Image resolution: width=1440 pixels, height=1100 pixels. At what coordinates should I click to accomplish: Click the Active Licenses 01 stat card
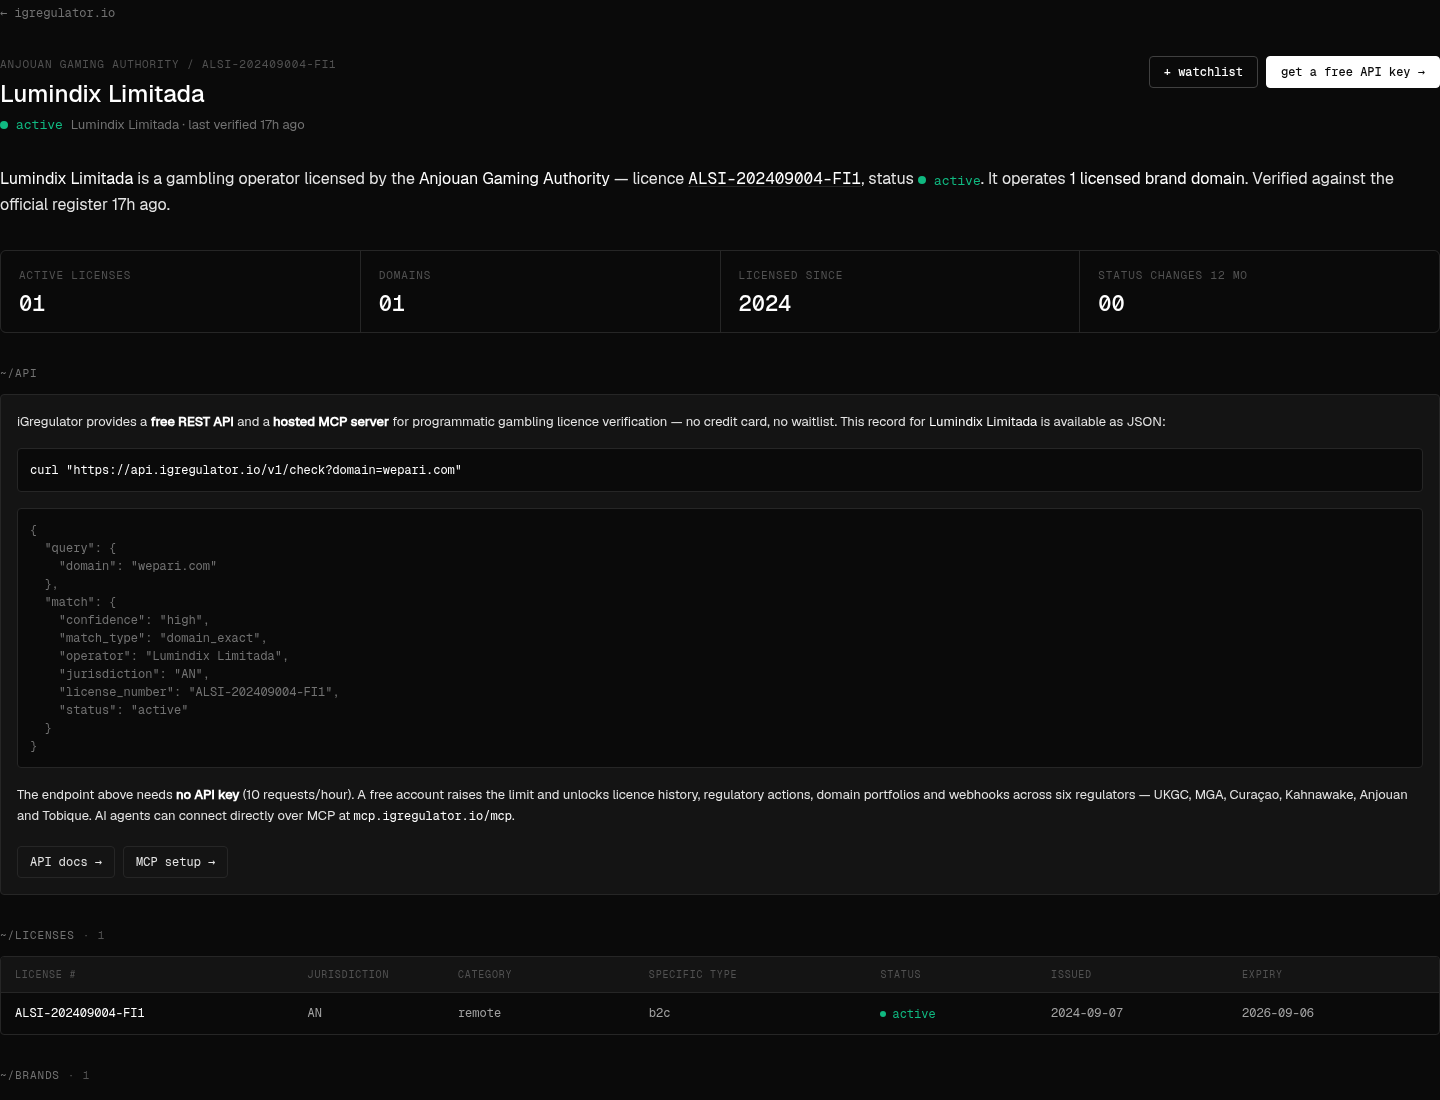[180, 291]
